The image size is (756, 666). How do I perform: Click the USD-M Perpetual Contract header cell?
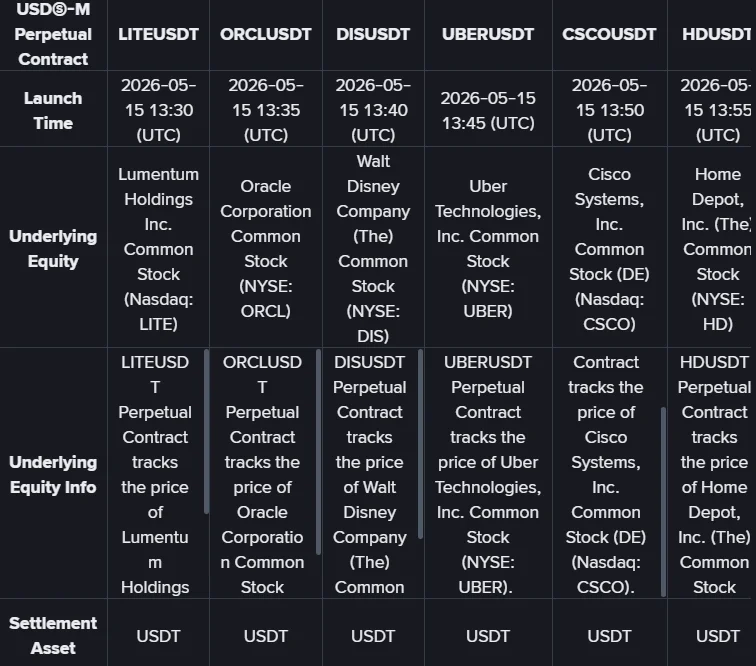[53, 35]
